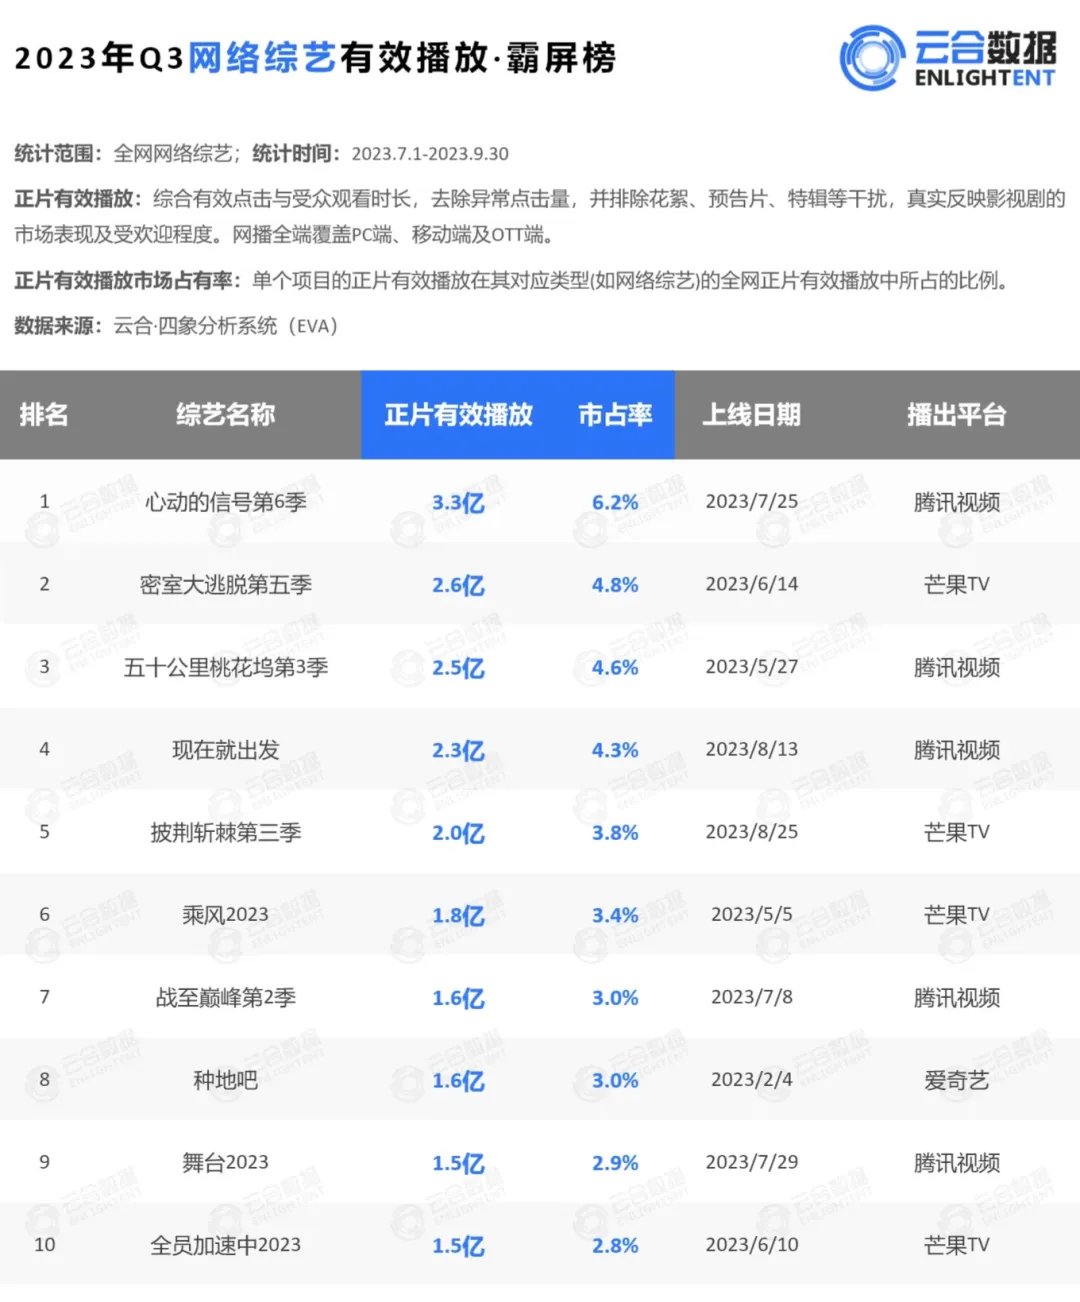Screen dimensions: 1080x1302
Task: Select 1.6亿 value for 战至巅峰第2季
Action: [458, 998]
